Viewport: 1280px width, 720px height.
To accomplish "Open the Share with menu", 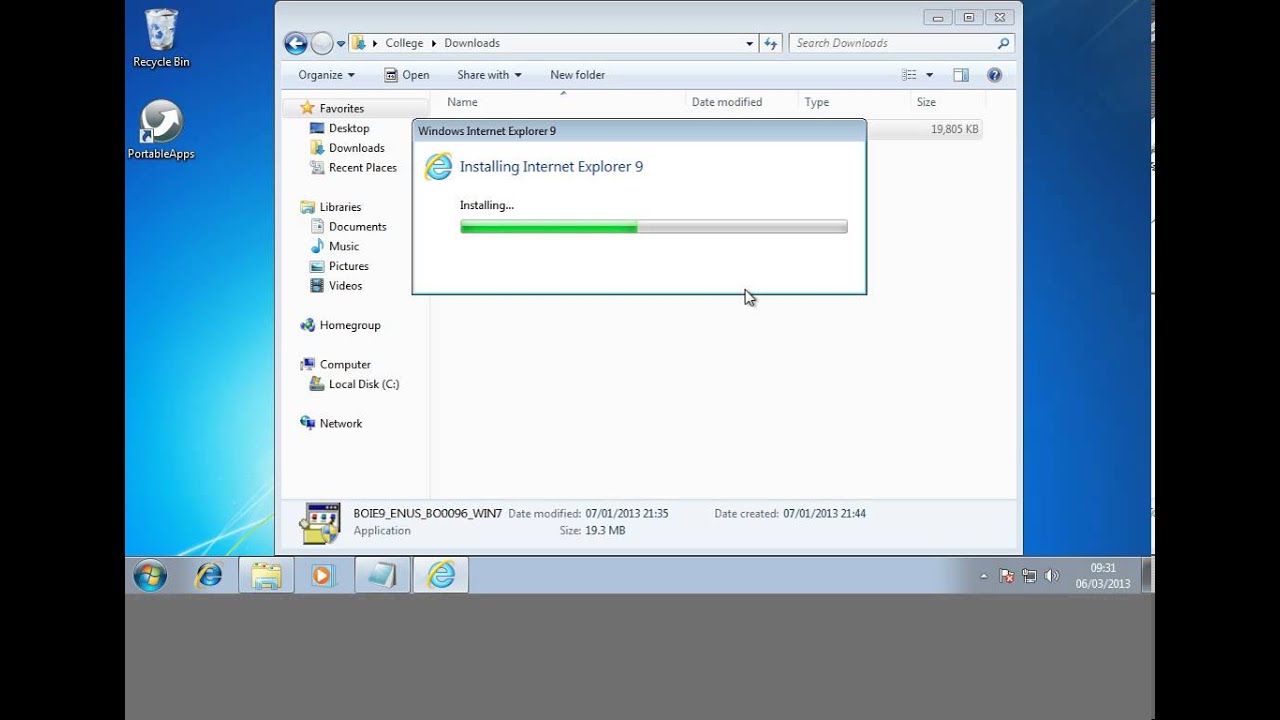I will 489,75.
